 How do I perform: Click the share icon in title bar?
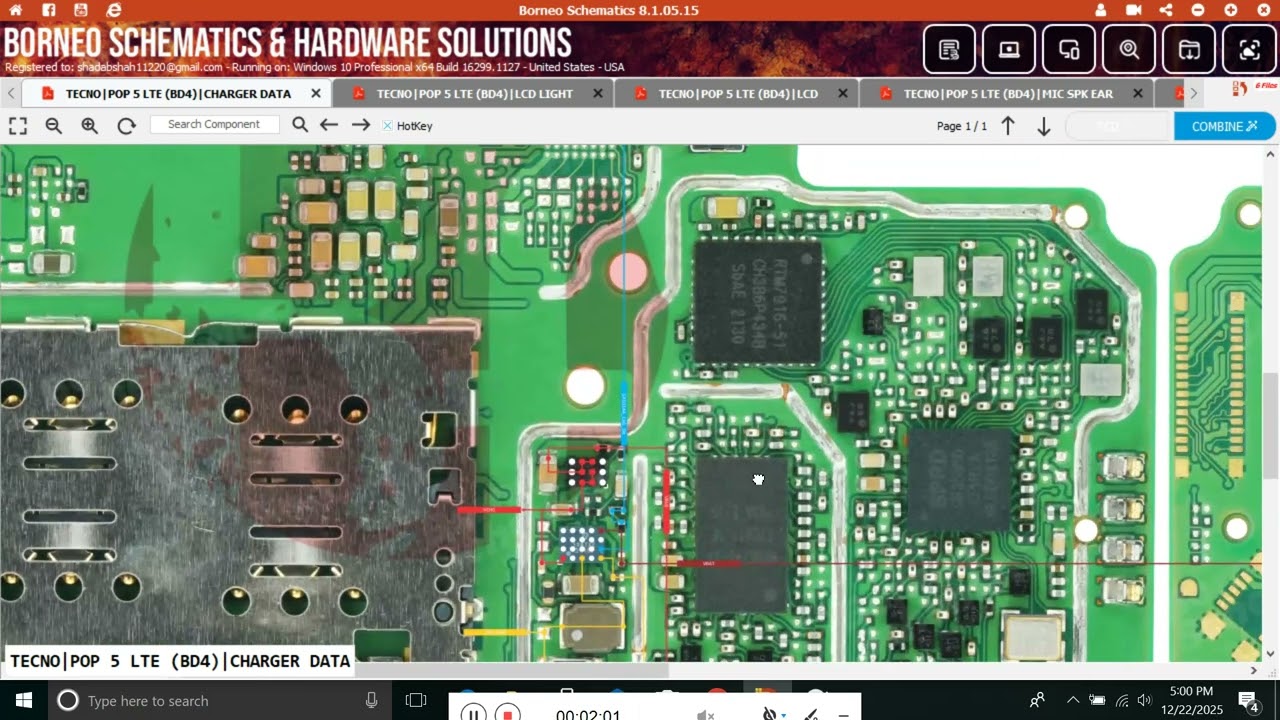coord(1166,10)
